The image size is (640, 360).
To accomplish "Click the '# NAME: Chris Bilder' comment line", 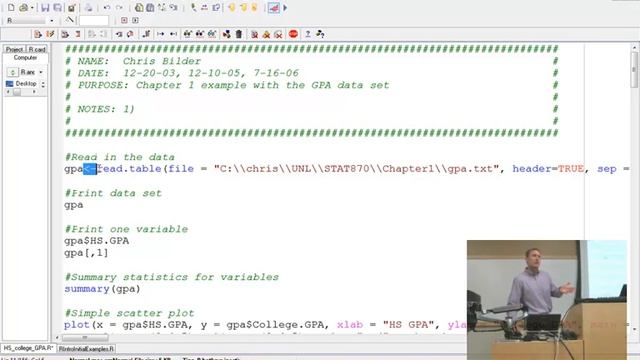I will tap(133, 61).
